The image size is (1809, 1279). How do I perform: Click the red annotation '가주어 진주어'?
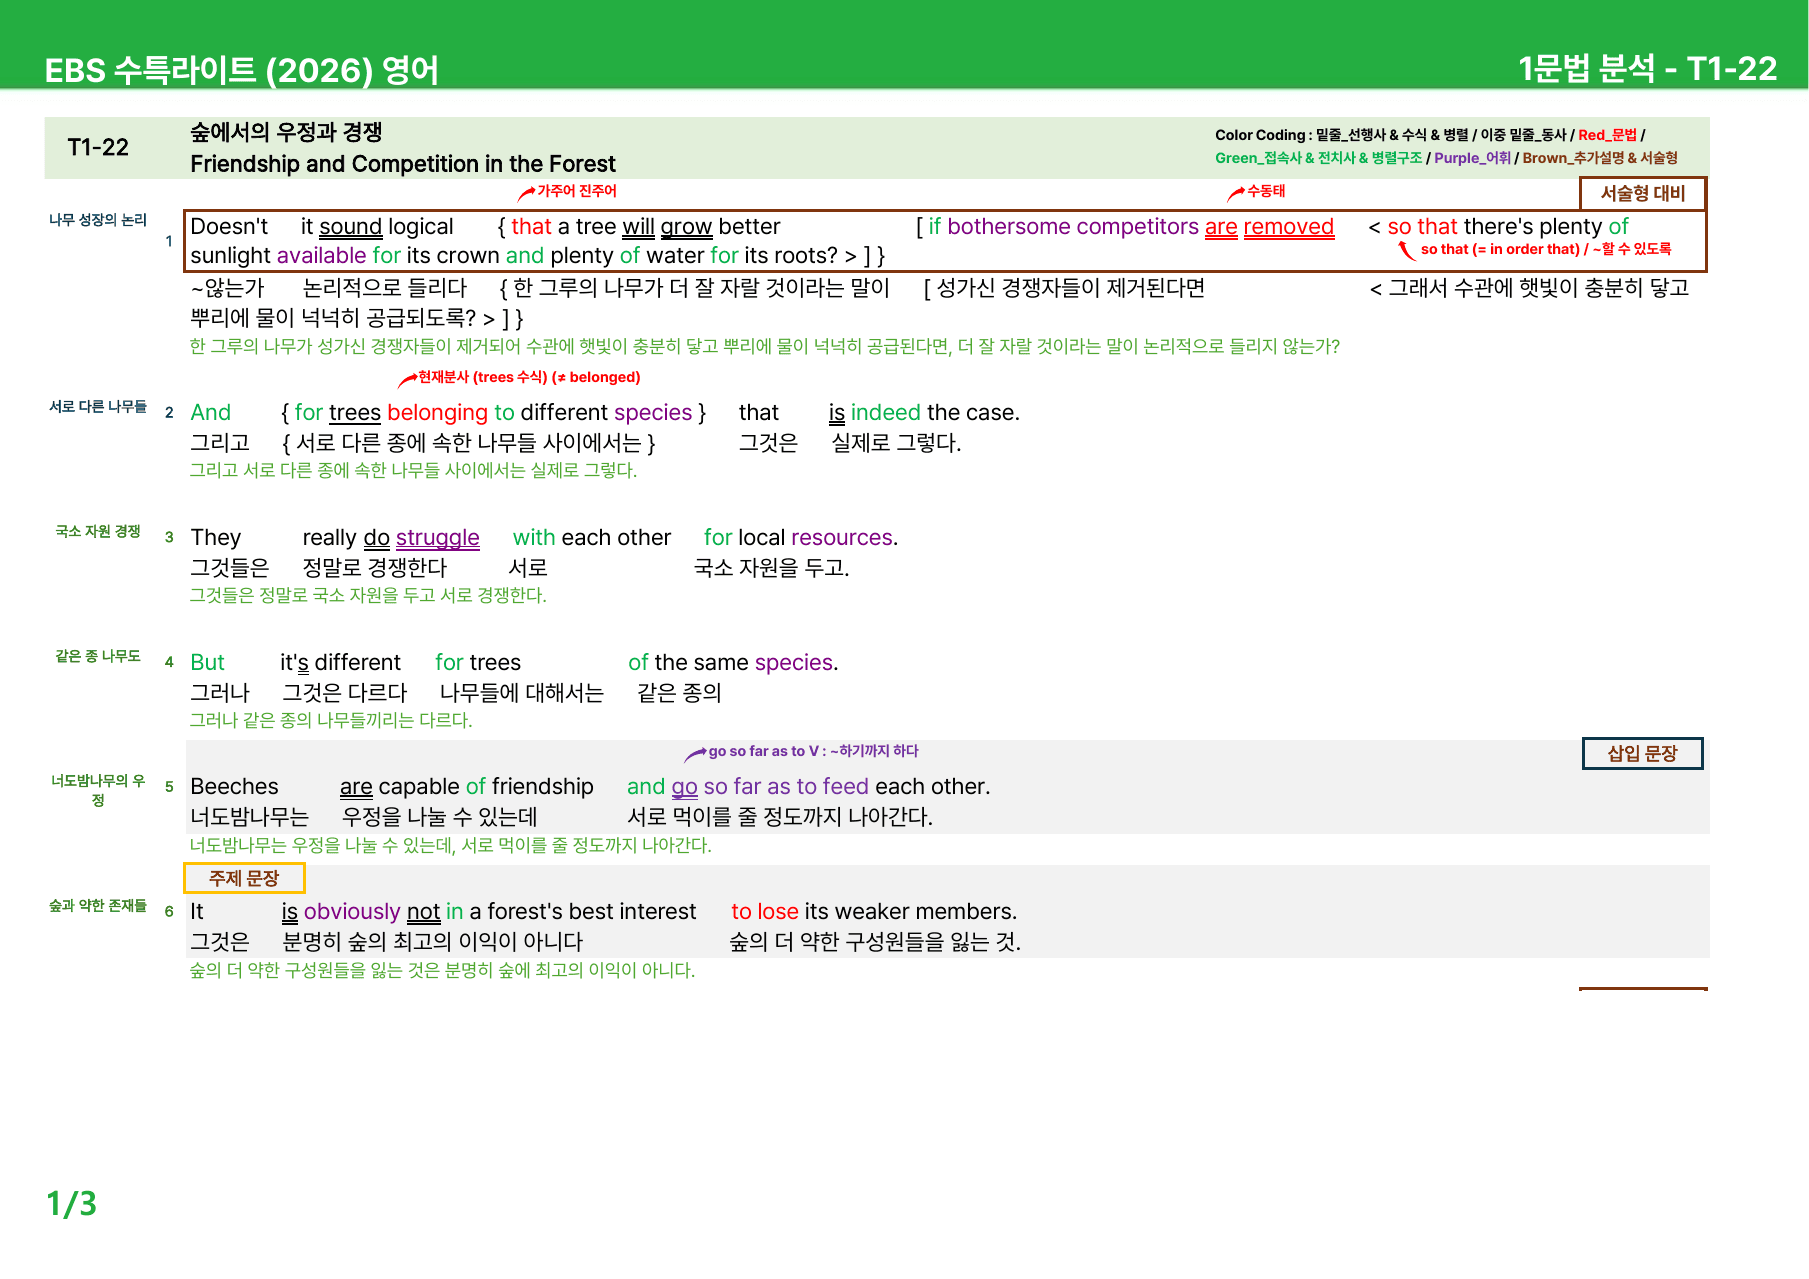pyautogui.click(x=577, y=191)
